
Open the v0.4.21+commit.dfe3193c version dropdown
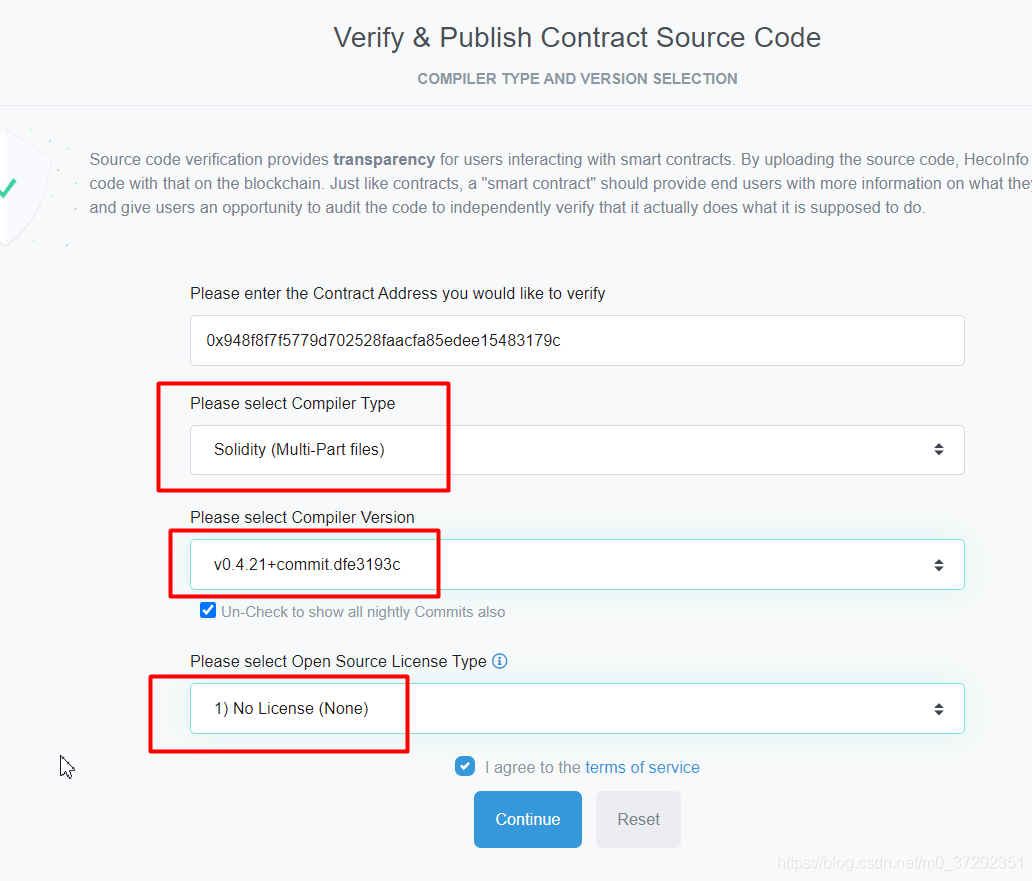click(577, 565)
